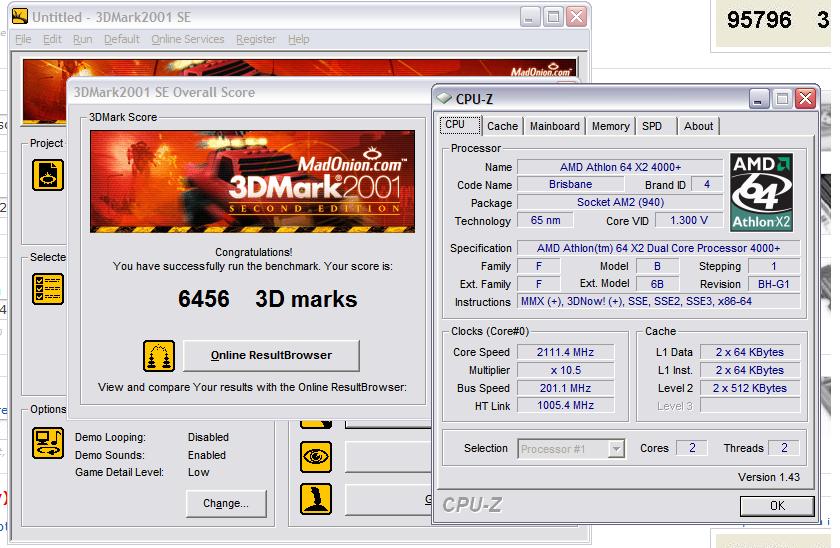This screenshot has width=840, height=548.
Task: Minimize the CPU-Z window
Action: pyautogui.click(x=758, y=99)
